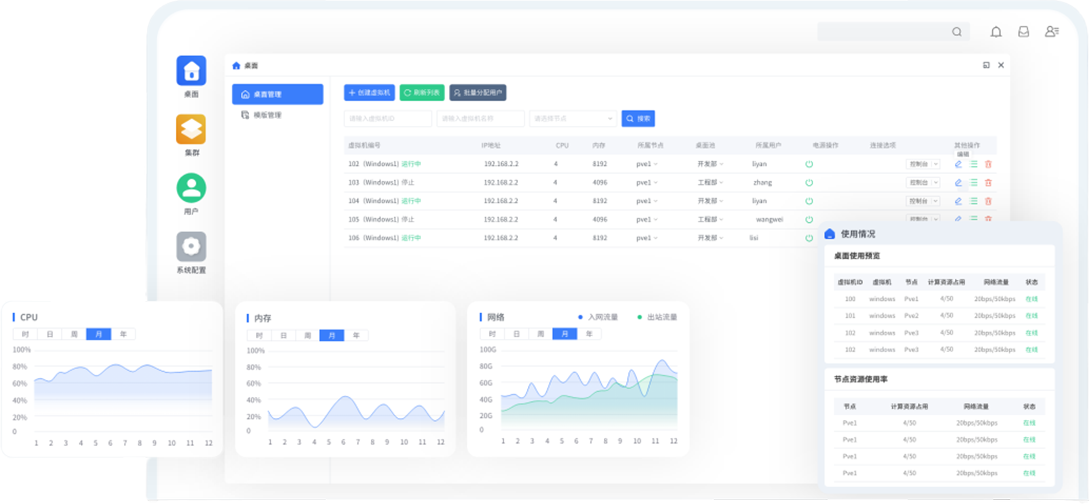Open 系统配置 gear icon in sidebar

click(x=191, y=247)
